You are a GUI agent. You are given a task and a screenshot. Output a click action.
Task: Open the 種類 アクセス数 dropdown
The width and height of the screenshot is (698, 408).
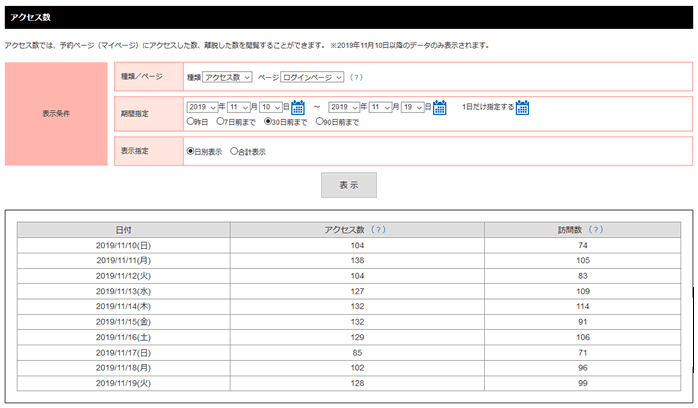pyautogui.click(x=227, y=77)
